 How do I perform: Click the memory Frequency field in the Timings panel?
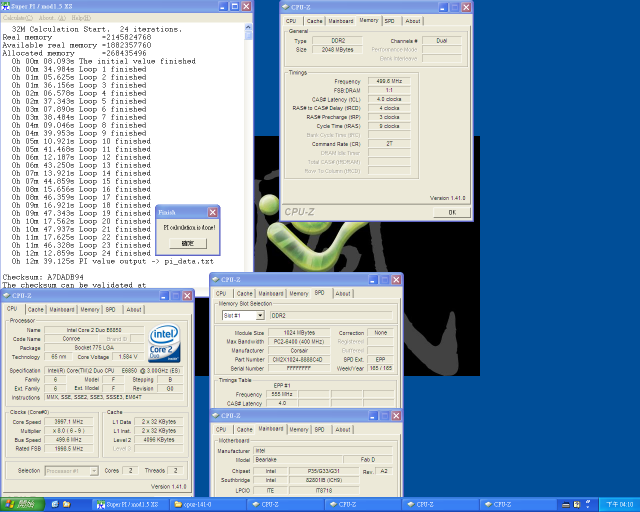389,81
